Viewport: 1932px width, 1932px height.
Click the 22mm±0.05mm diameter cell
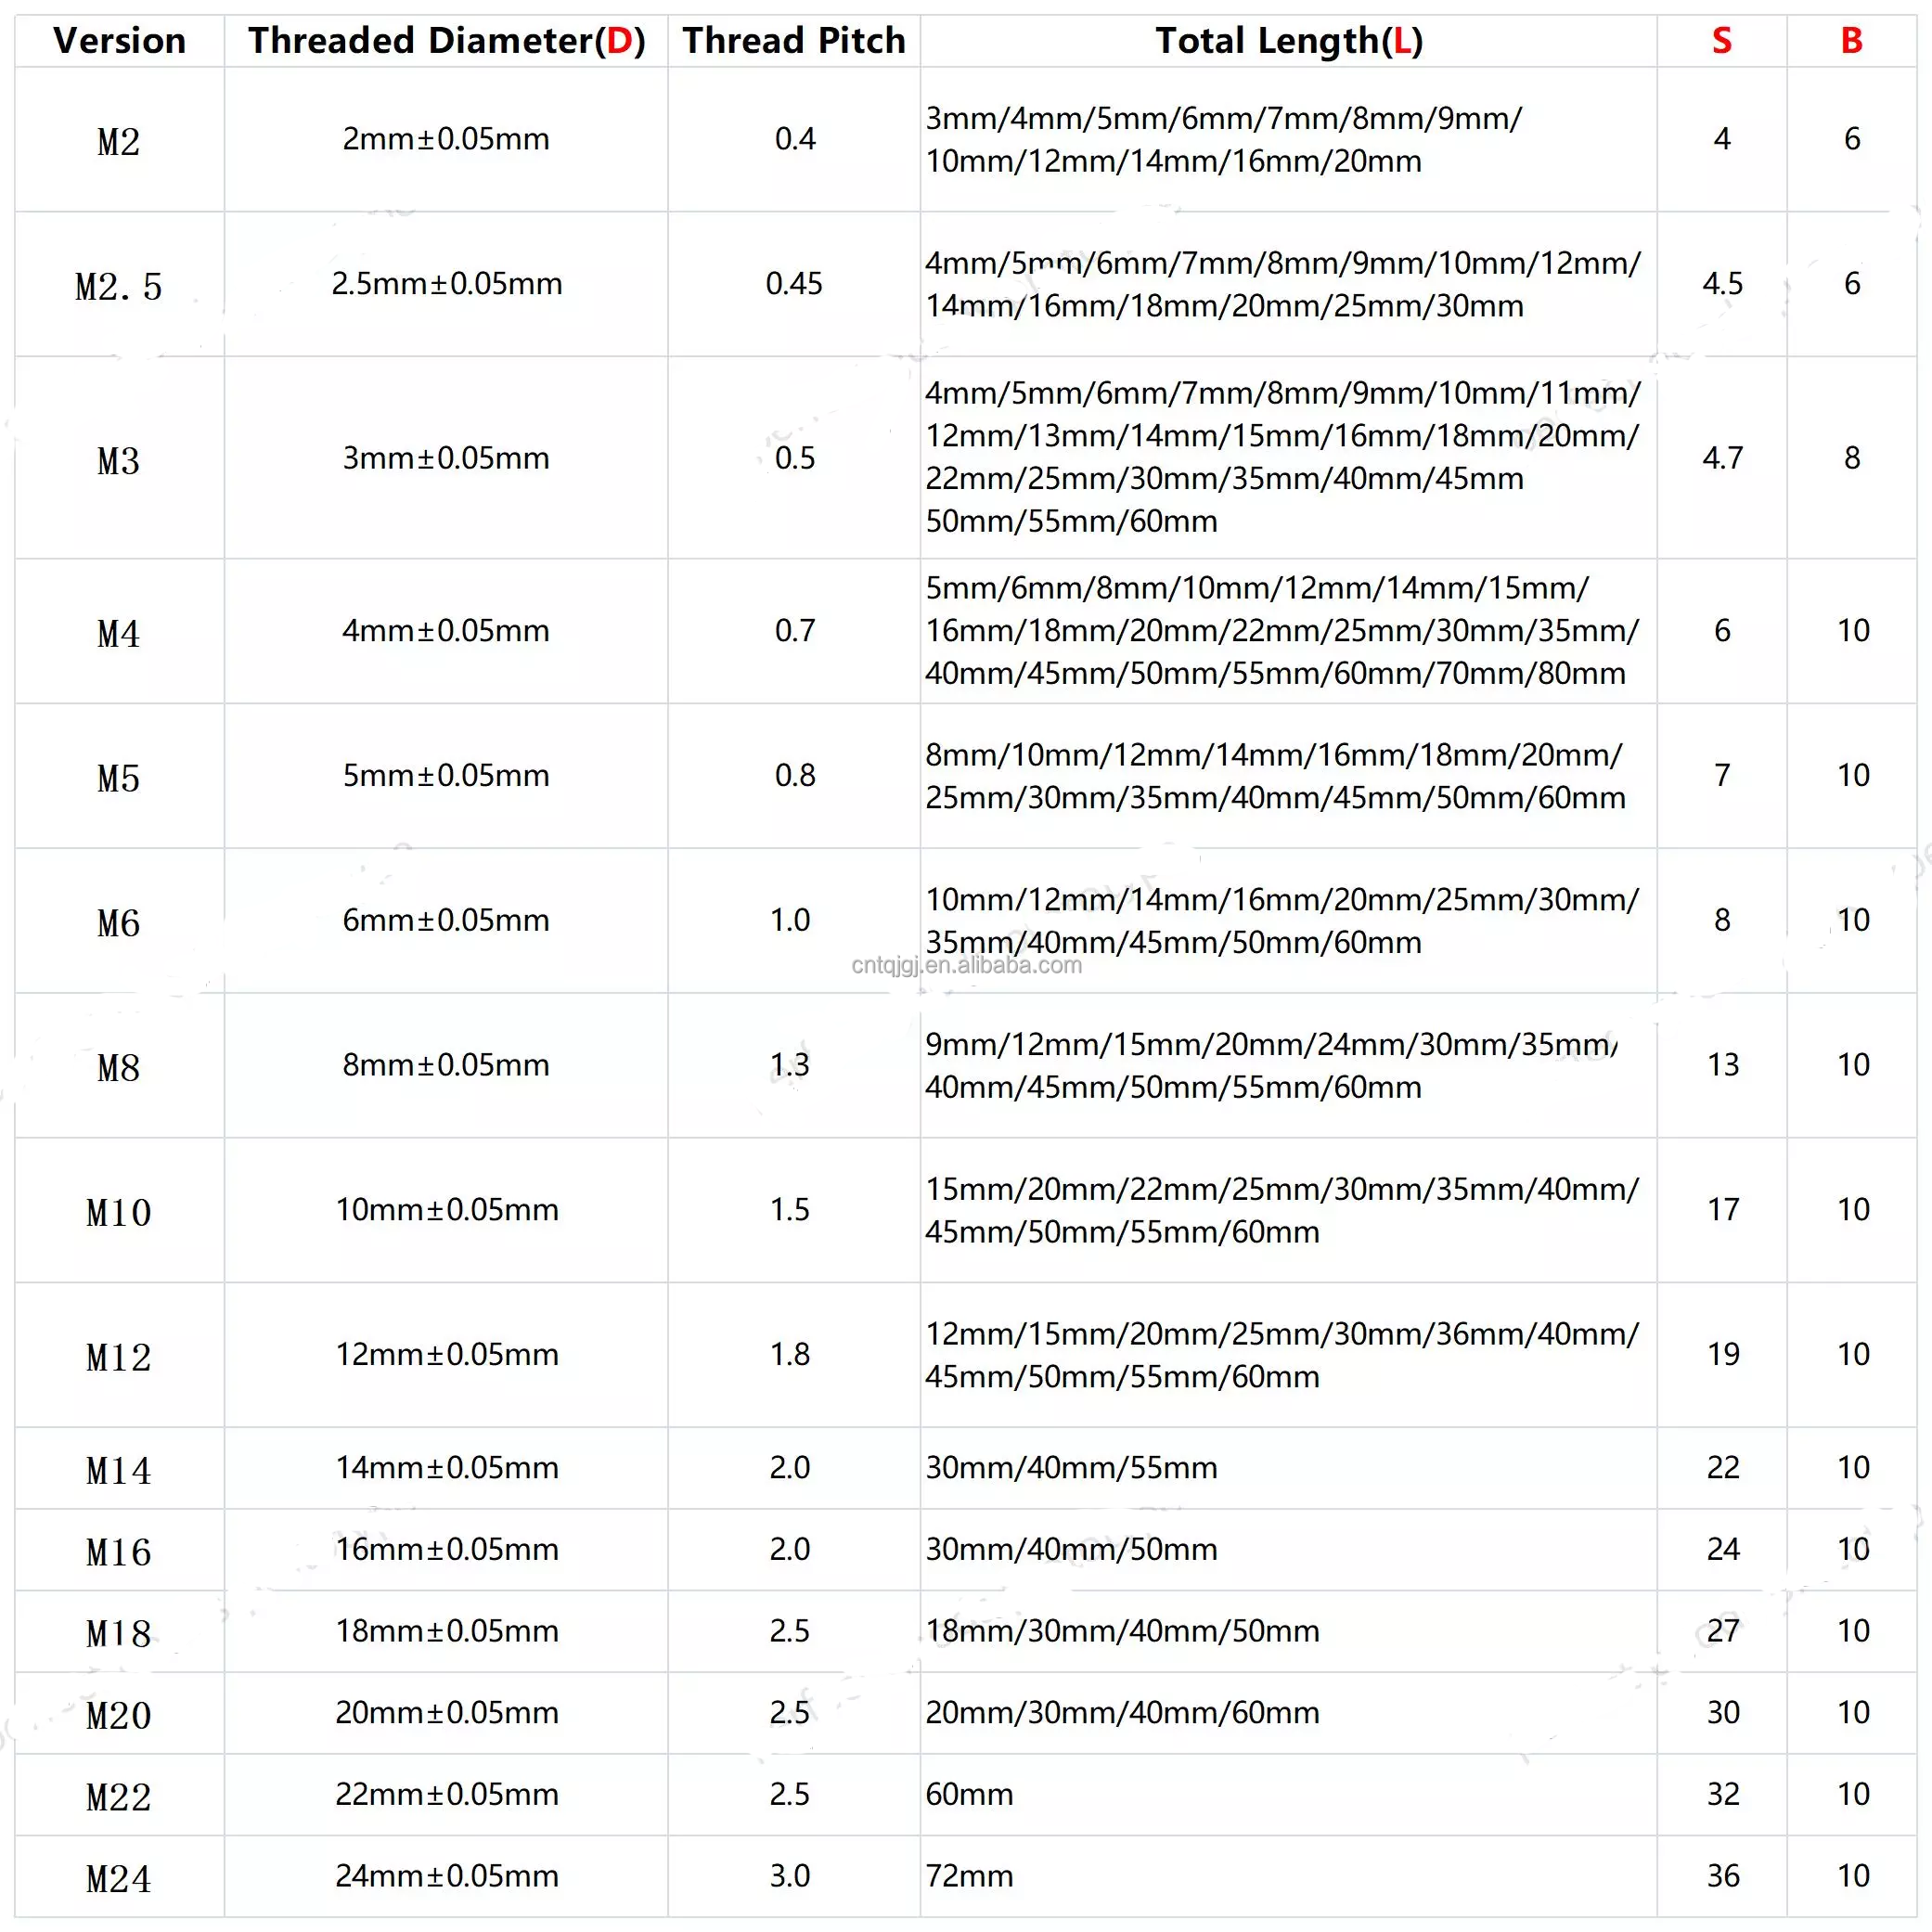pyautogui.click(x=447, y=1795)
